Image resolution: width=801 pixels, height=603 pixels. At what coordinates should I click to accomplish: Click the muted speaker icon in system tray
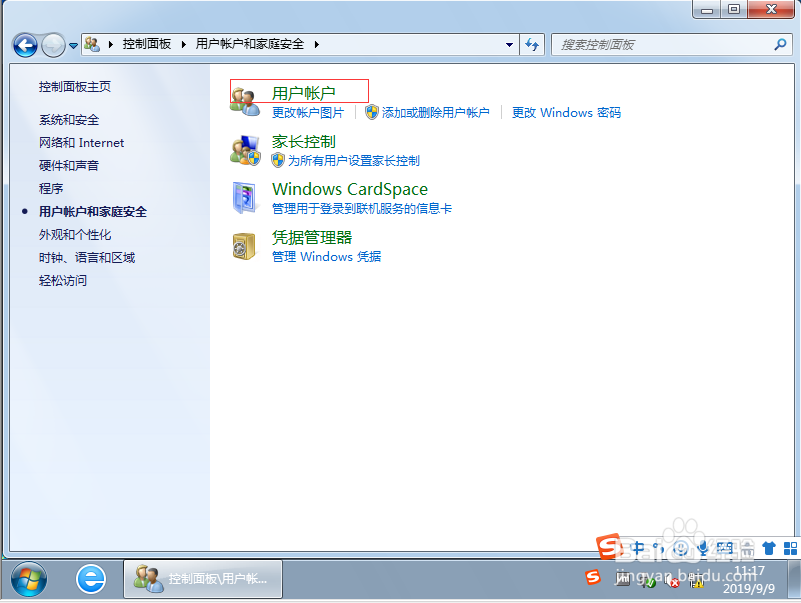click(x=670, y=581)
